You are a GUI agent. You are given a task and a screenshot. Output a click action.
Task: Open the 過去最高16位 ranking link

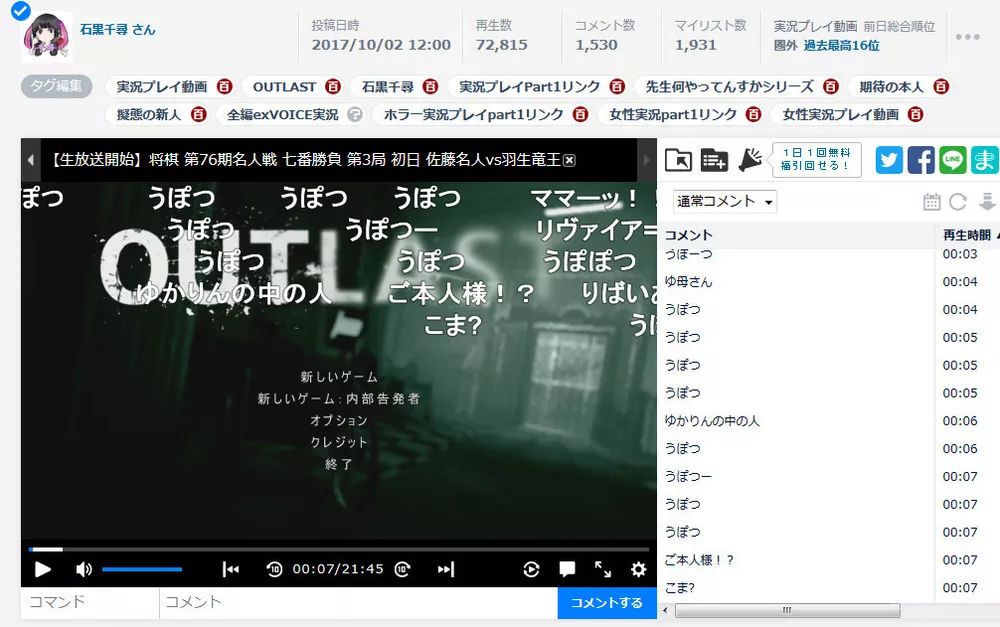[x=841, y=45]
